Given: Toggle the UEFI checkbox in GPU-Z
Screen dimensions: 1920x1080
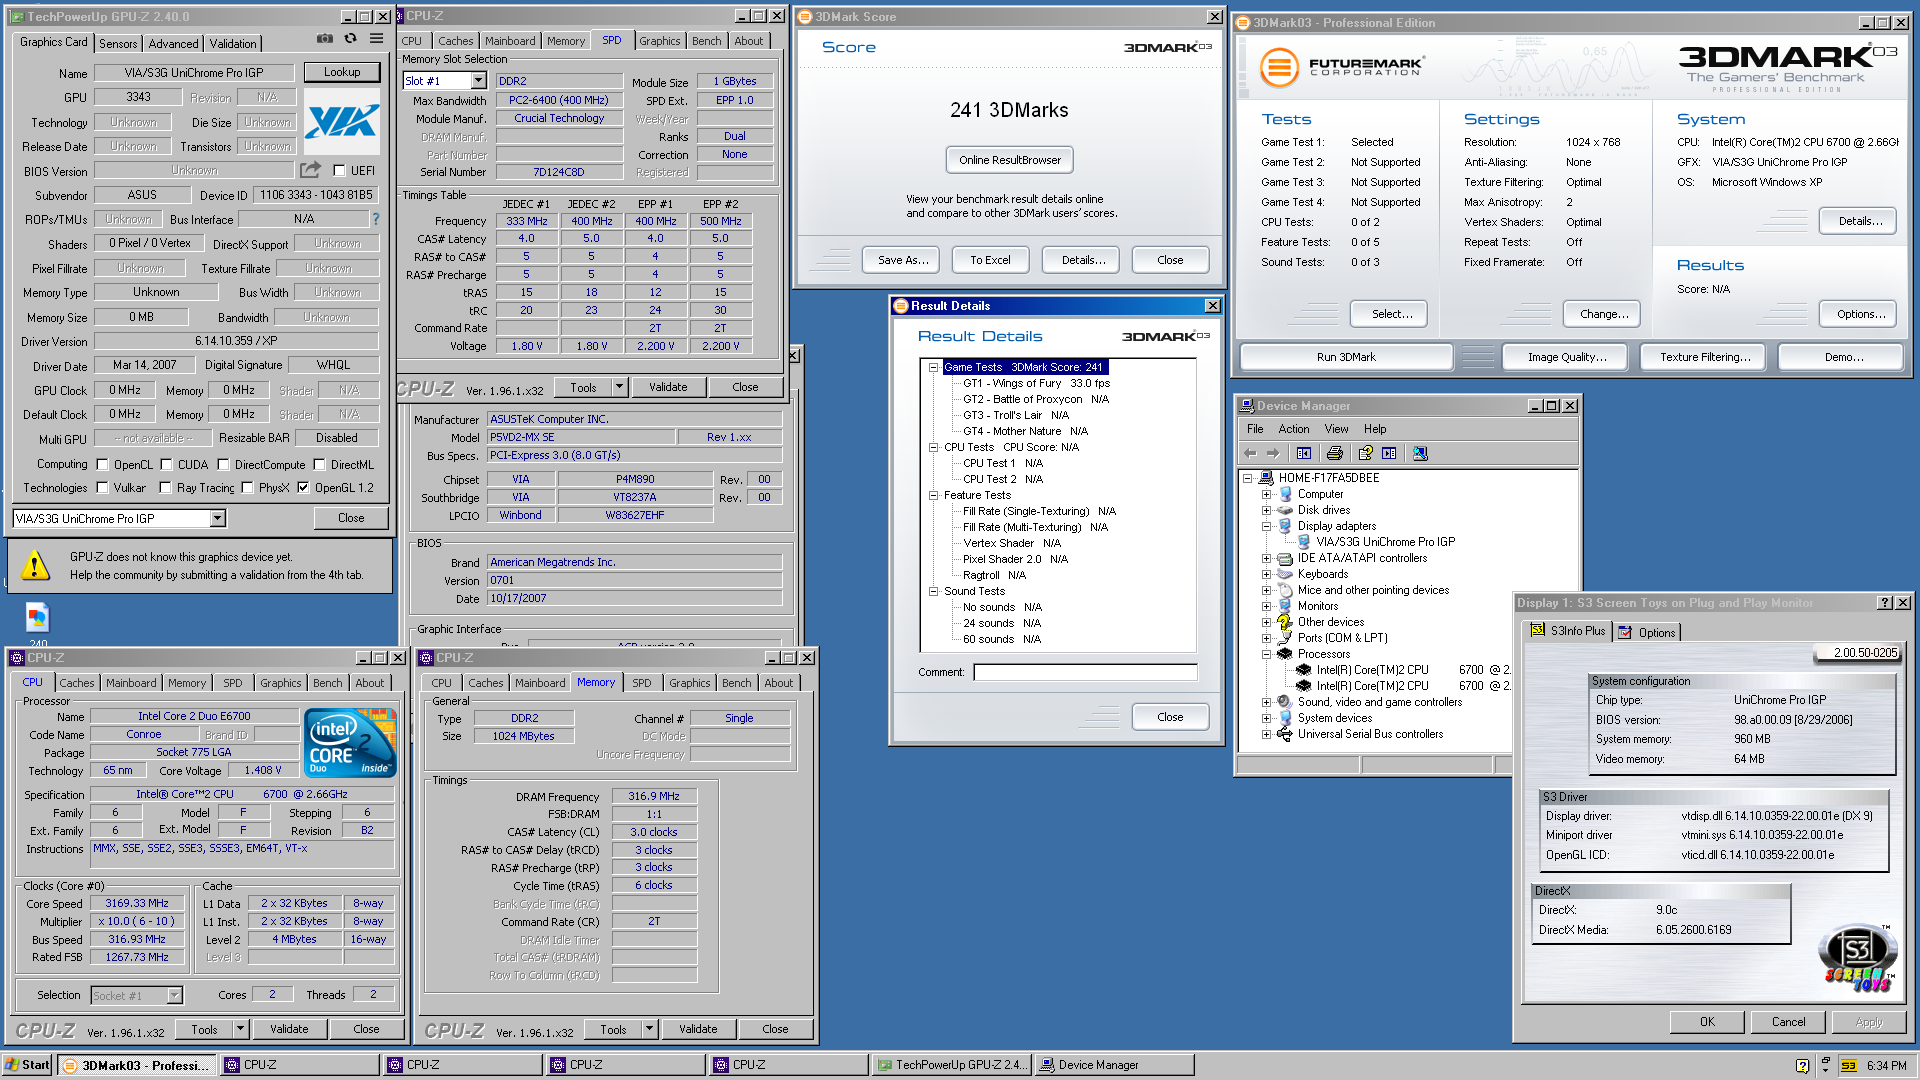Looking at the screenshot, I should click(x=339, y=171).
